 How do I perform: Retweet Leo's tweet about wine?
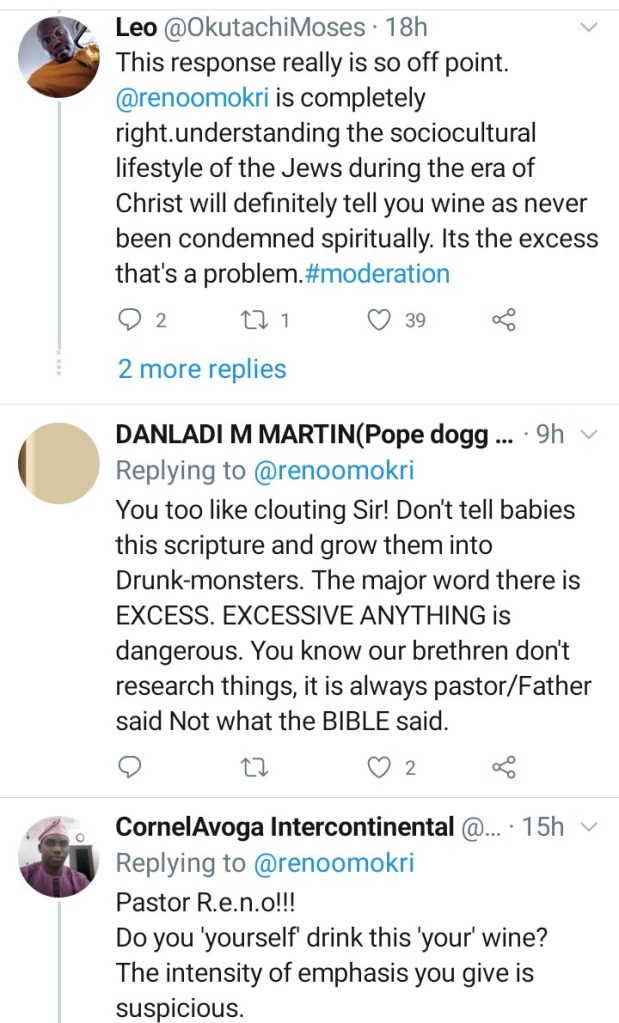pyautogui.click(x=255, y=320)
